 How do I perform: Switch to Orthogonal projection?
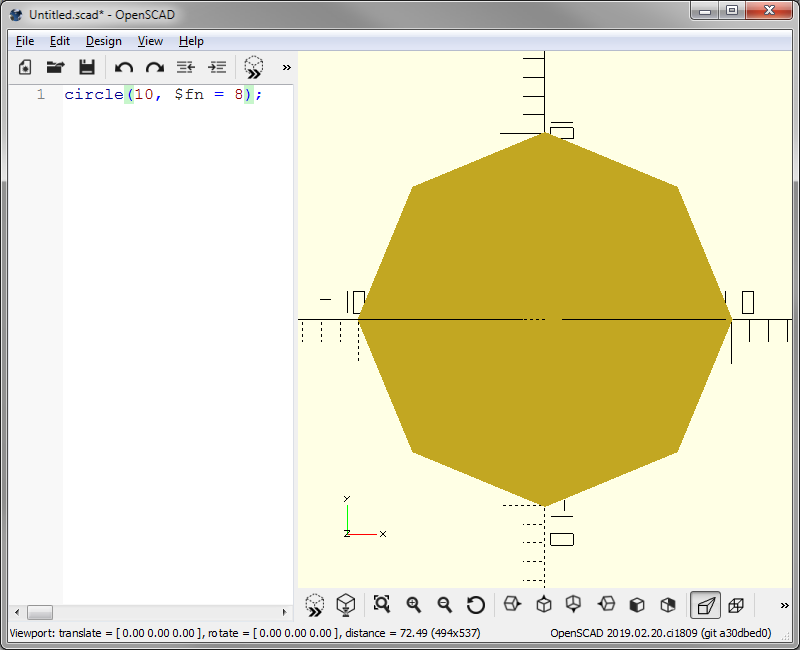(x=736, y=604)
